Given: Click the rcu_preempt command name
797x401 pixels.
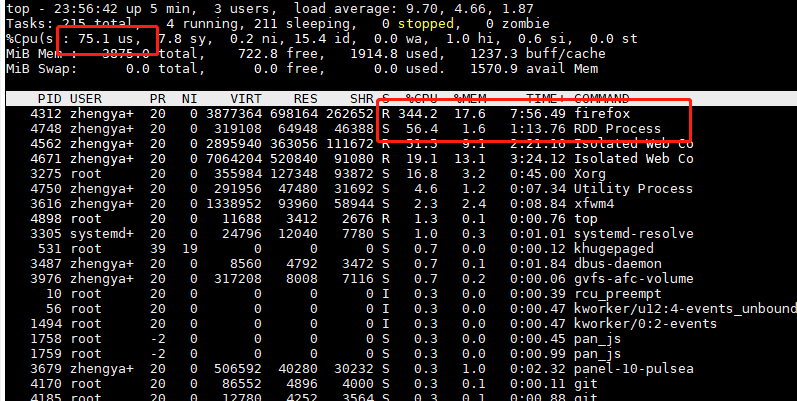Looking at the screenshot, I should point(618,294).
